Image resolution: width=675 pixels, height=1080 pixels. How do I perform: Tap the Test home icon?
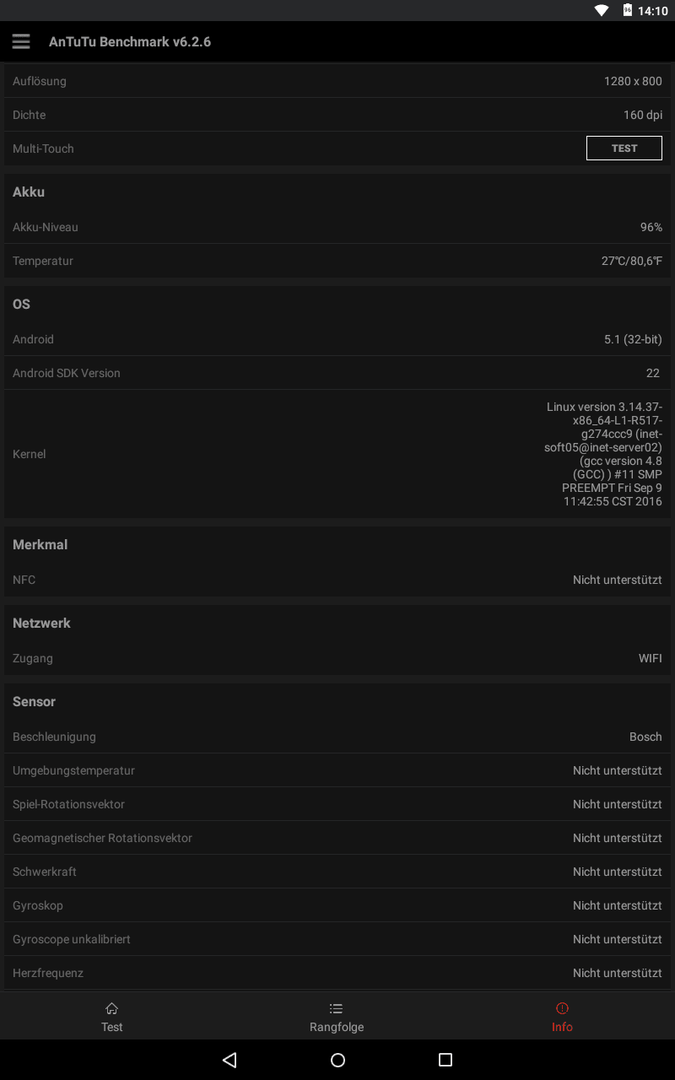point(112,1008)
